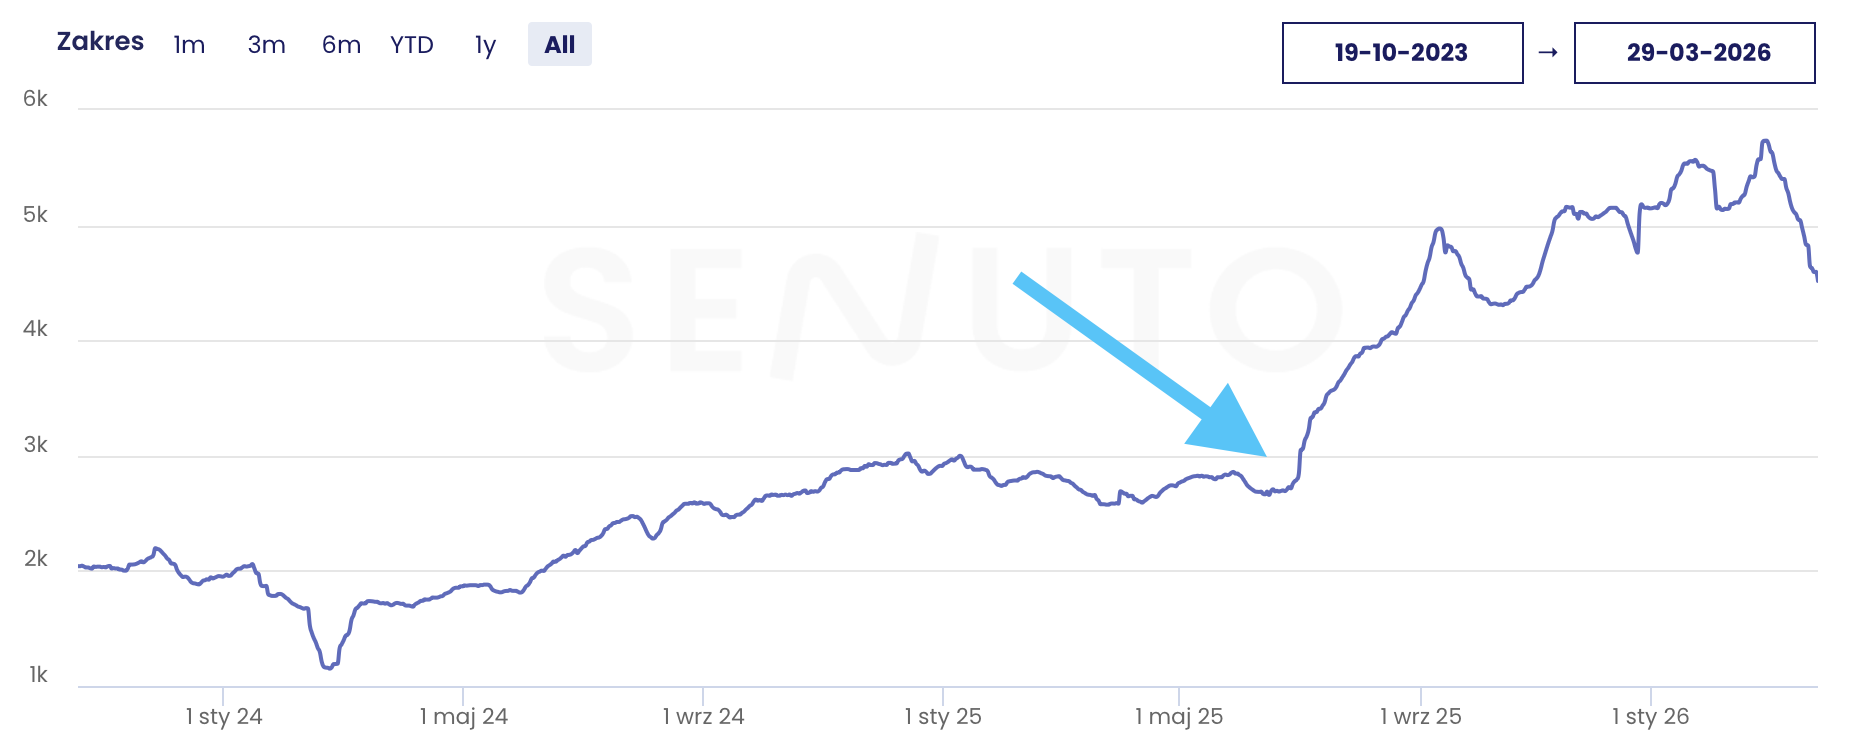Image resolution: width=1852 pixels, height=750 pixels.
Task: Select the All range button
Action: [560, 45]
